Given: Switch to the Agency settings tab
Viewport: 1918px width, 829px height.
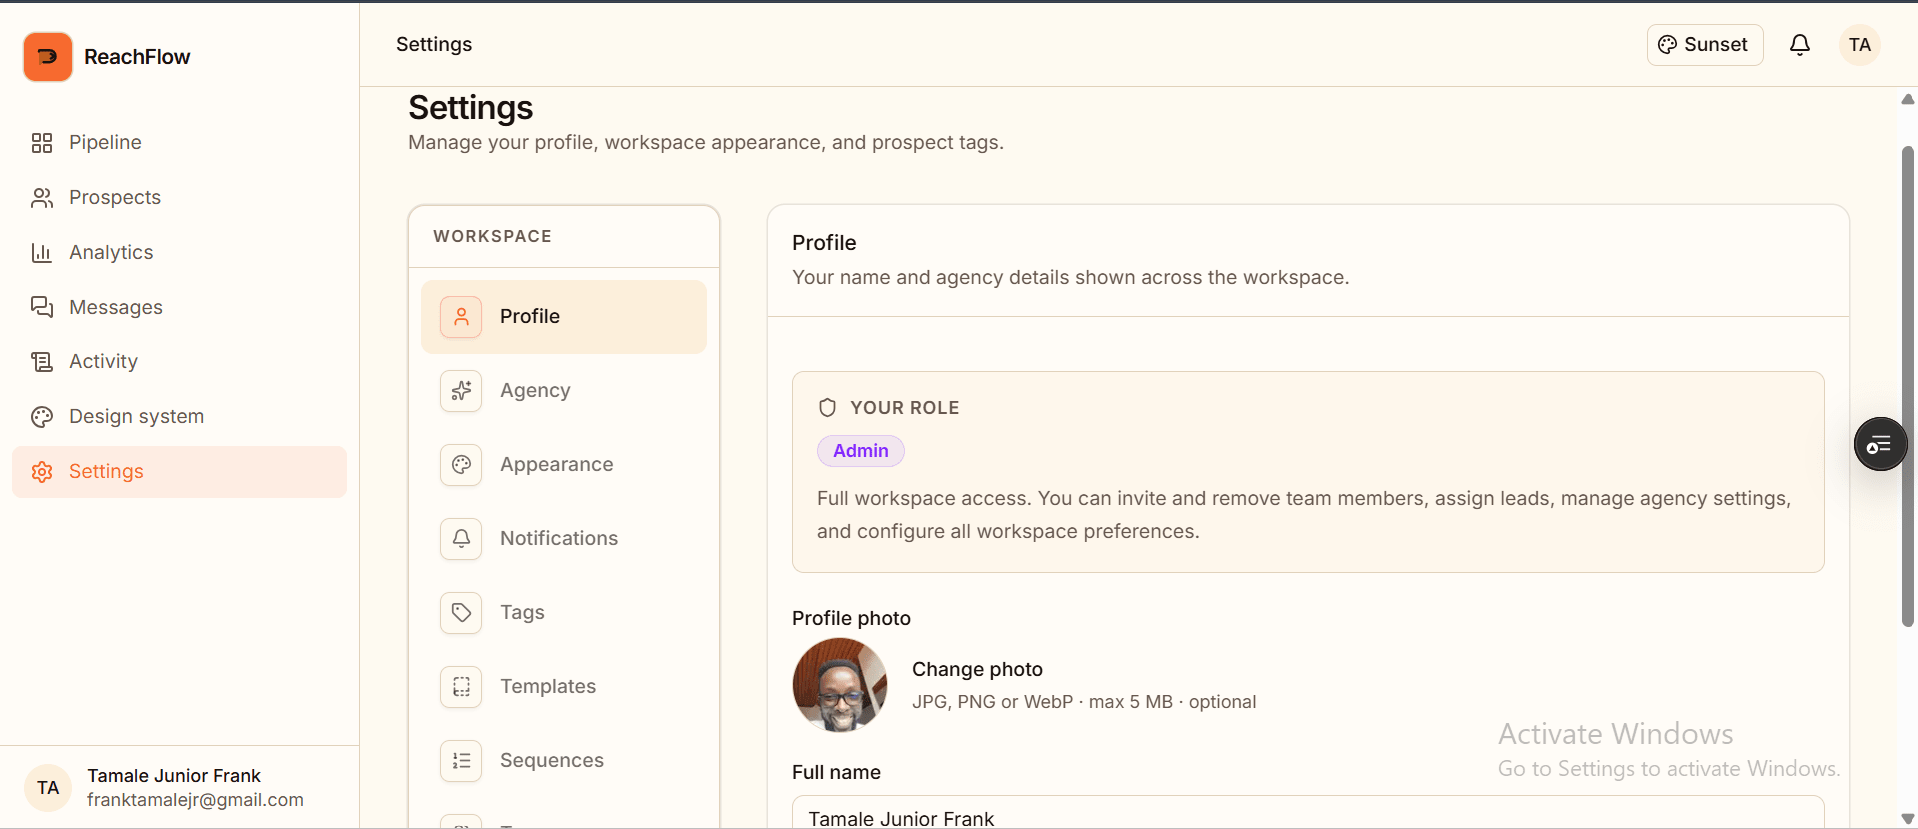Looking at the screenshot, I should coord(564,391).
